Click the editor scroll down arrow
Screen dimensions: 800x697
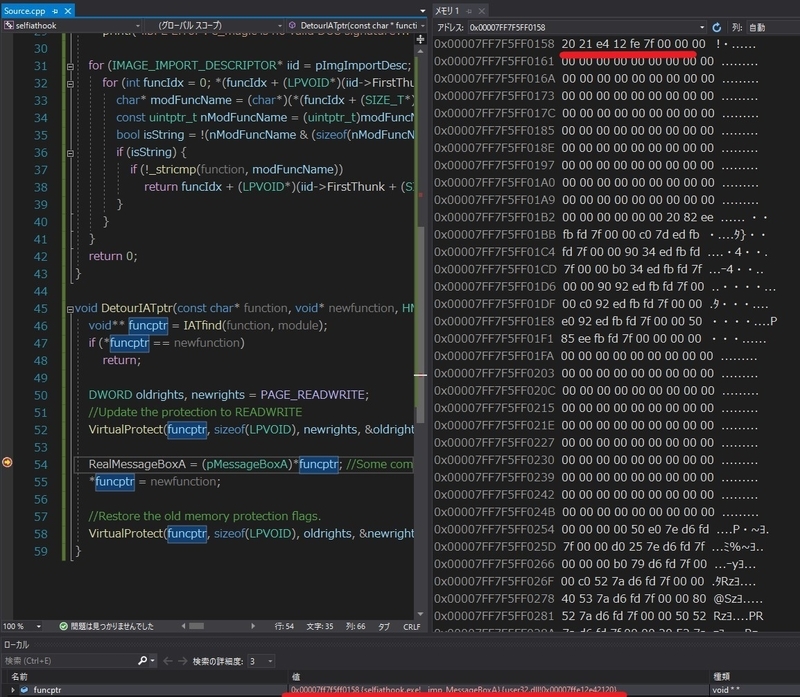[420, 614]
